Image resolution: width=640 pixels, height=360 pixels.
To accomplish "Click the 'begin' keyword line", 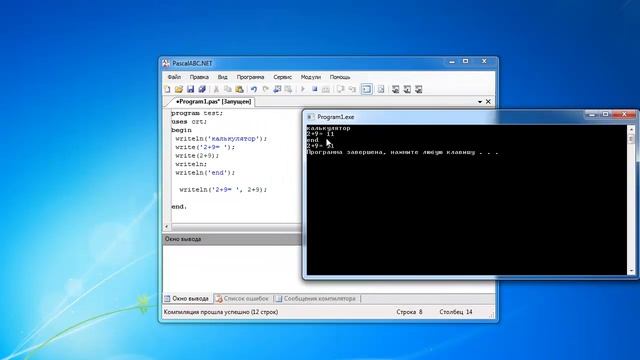I will click(x=181, y=130).
